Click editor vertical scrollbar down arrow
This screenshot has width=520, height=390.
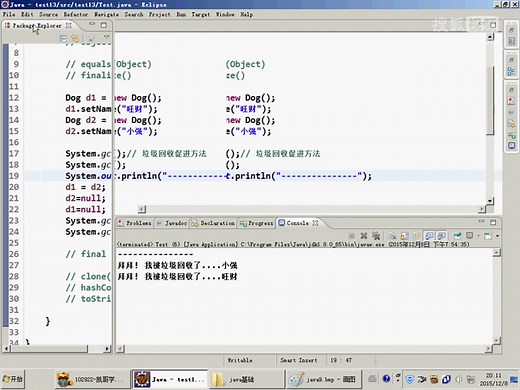coord(490,201)
